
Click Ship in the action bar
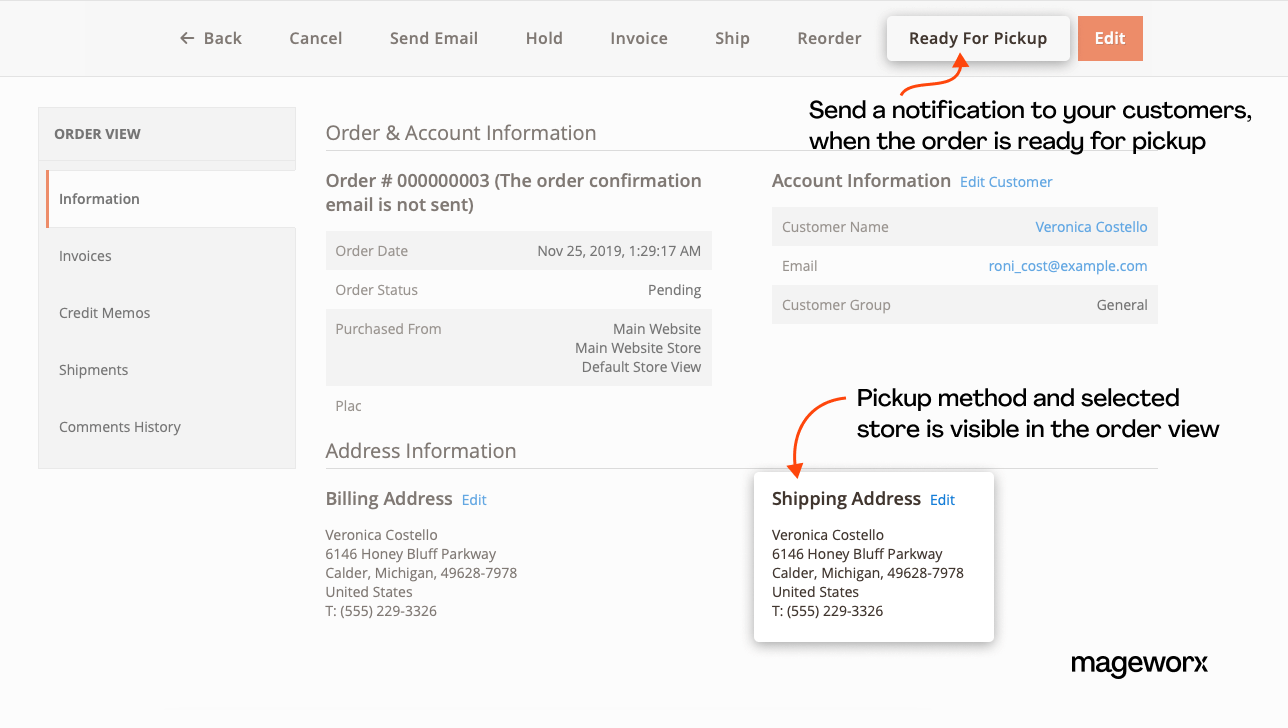[732, 38]
